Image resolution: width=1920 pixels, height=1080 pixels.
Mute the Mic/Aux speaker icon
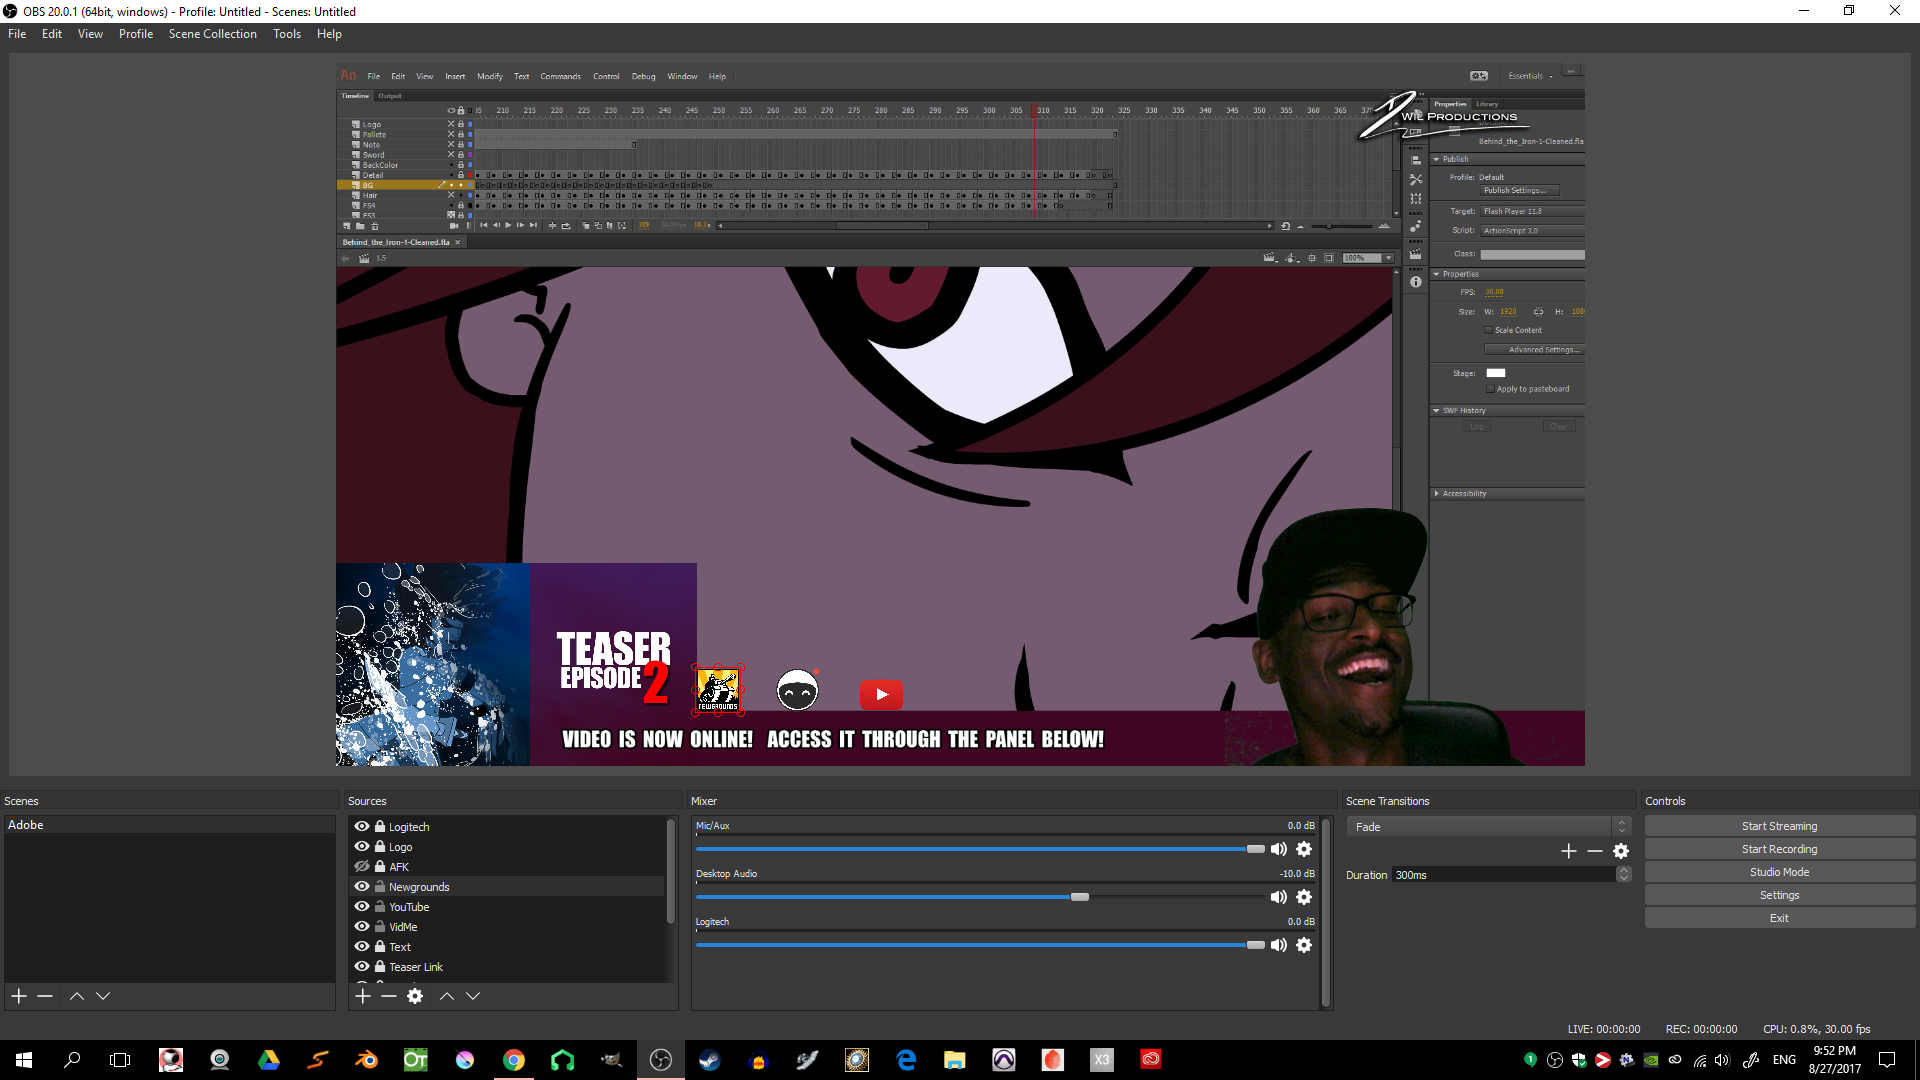pyautogui.click(x=1279, y=849)
